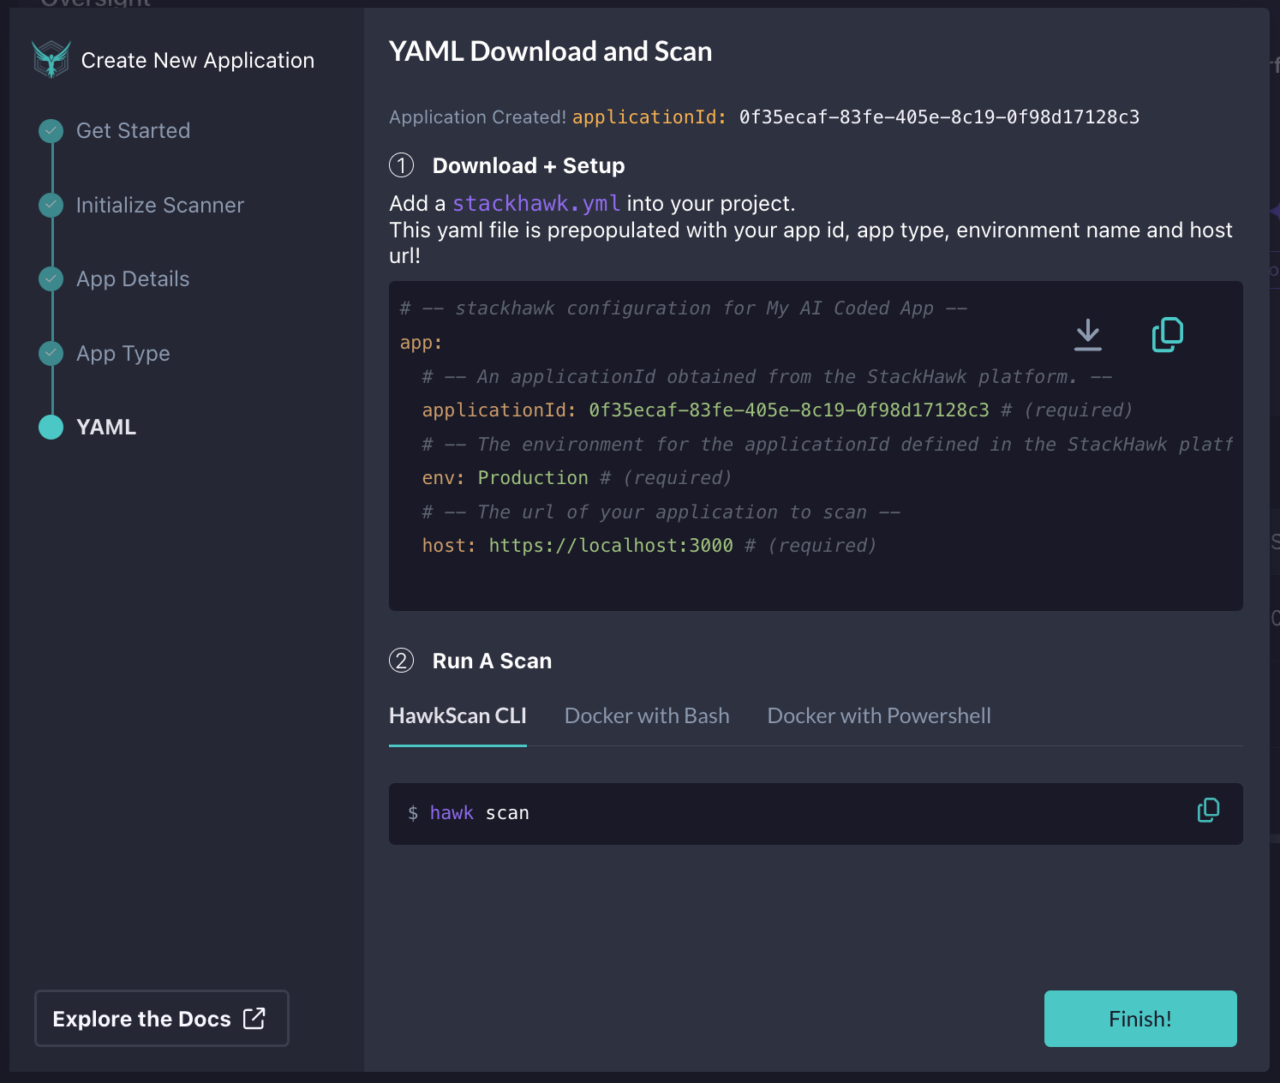Click the checkmark beside App Details

(51, 279)
